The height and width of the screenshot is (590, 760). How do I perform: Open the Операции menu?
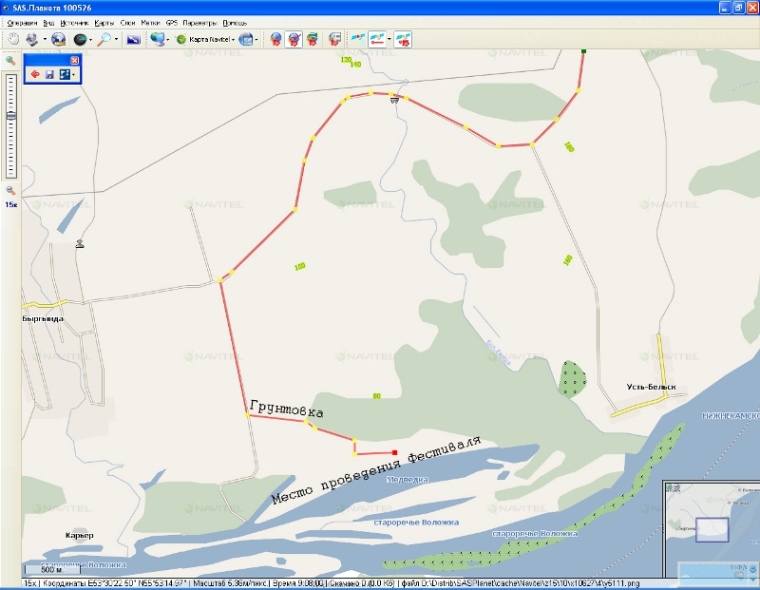20,21
